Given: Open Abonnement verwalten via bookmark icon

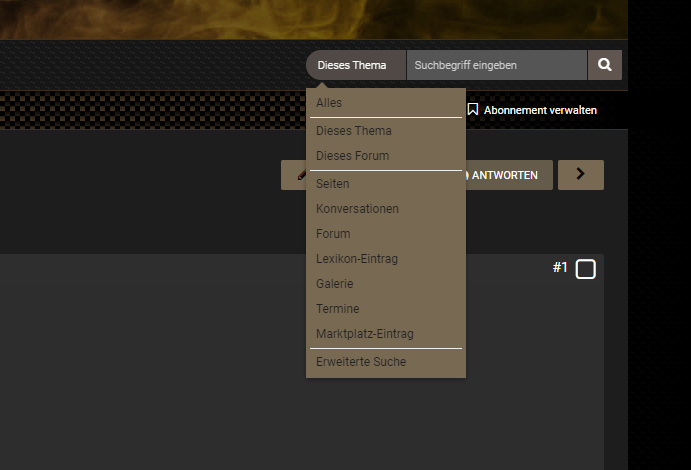Looking at the screenshot, I should [x=473, y=110].
